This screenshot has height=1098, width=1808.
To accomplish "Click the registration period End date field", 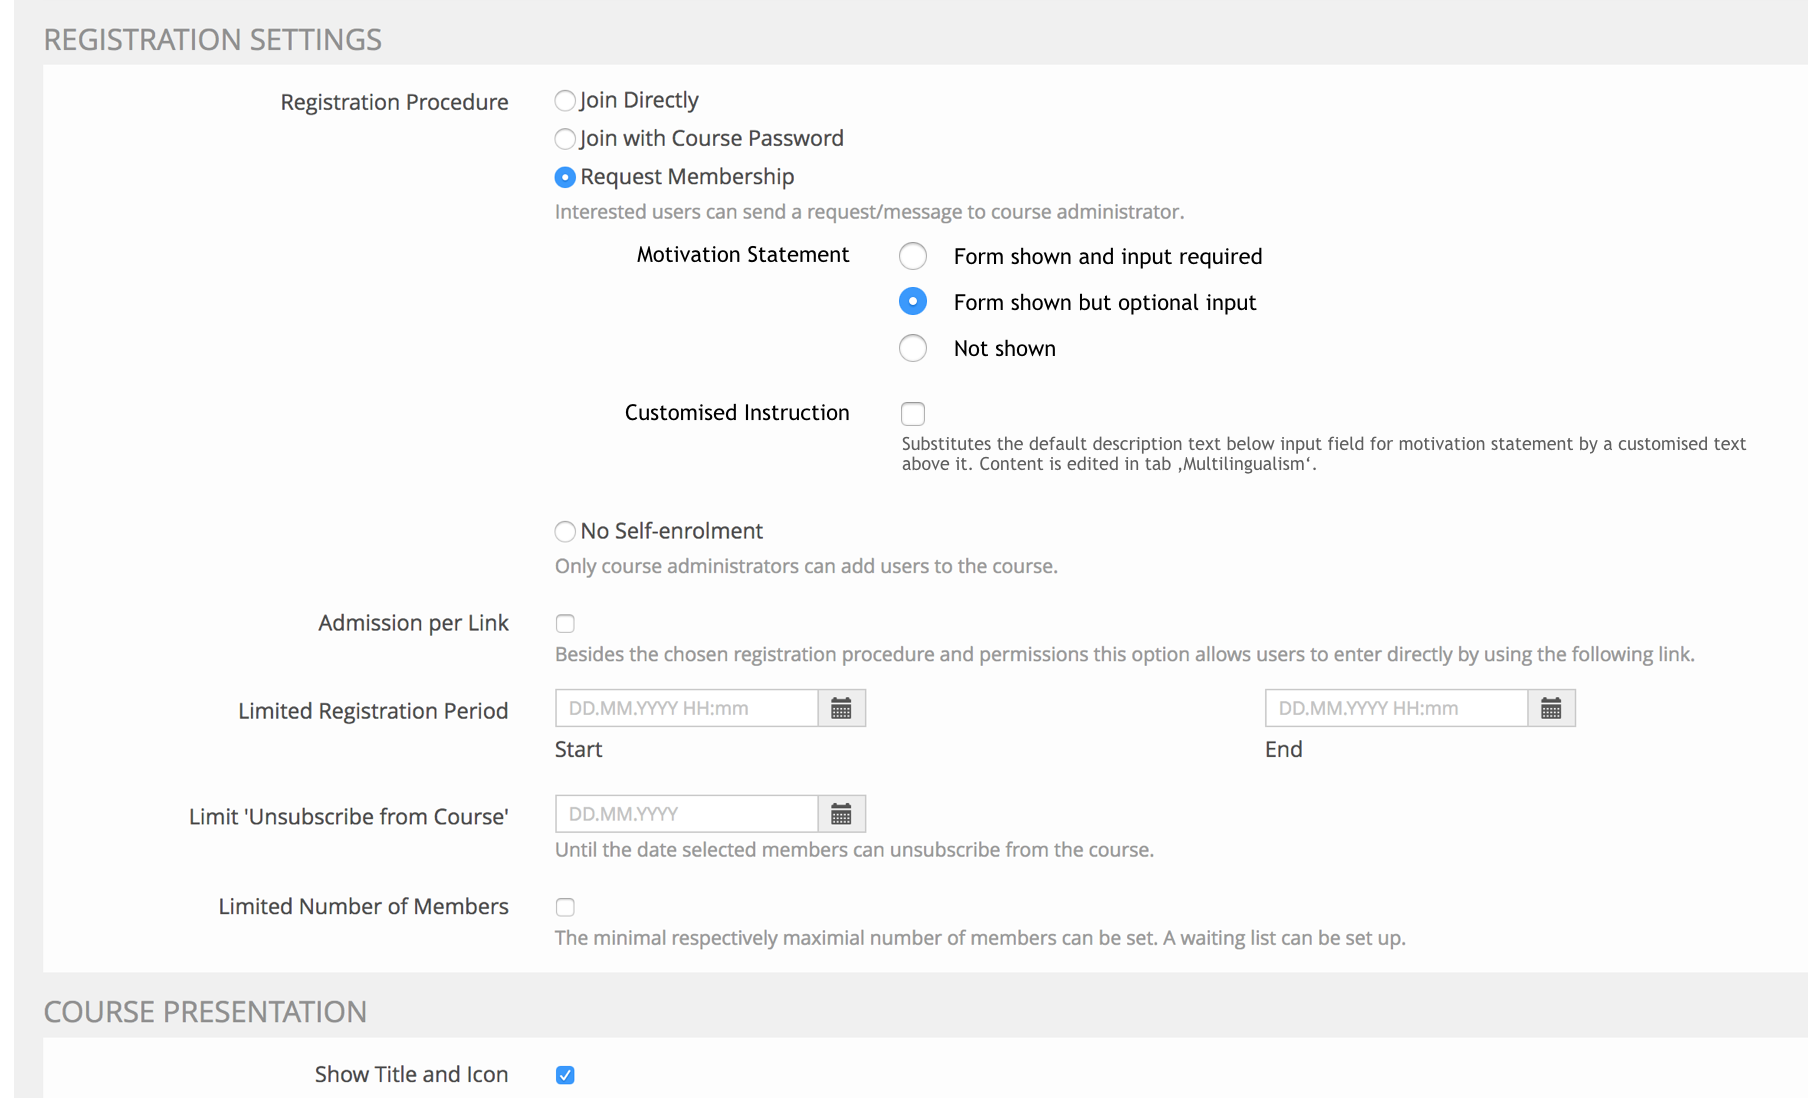I will click(1396, 708).
